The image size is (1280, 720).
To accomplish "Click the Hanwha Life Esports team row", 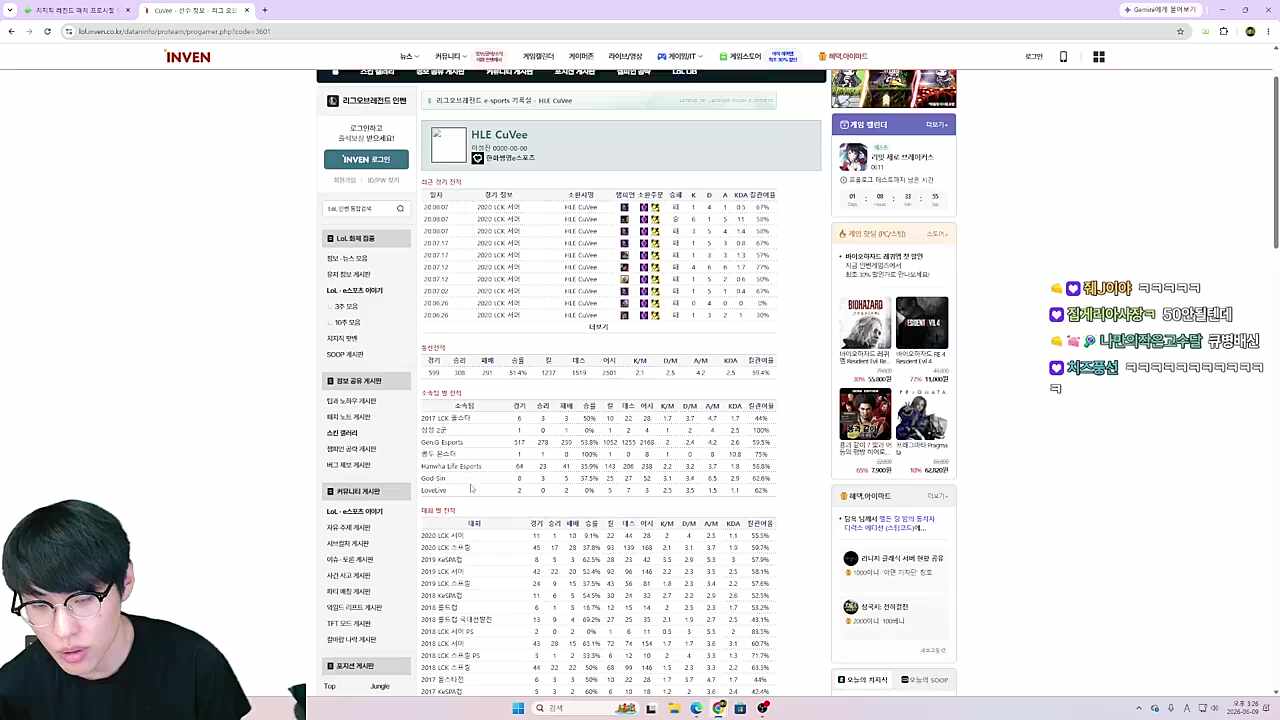I will click(x=598, y=466).
